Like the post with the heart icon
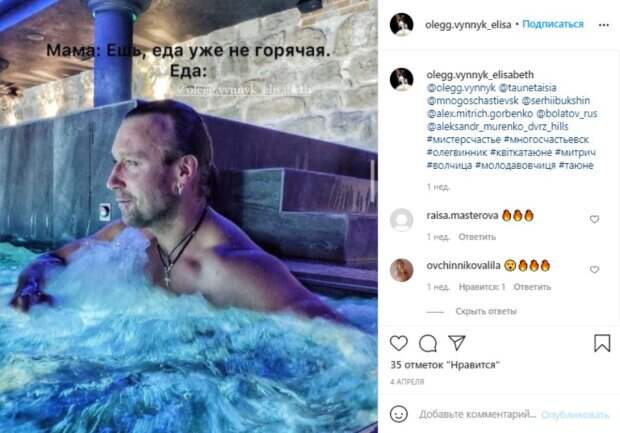620x433 pixels. 399,343
